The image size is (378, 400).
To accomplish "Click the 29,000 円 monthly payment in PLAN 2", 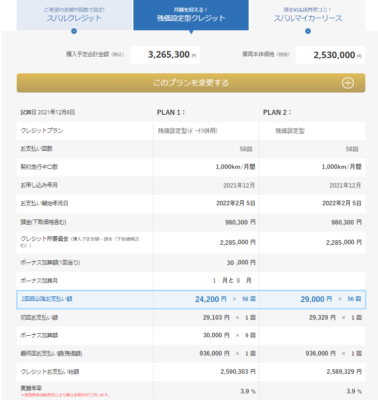I will (x=316, y=299).
